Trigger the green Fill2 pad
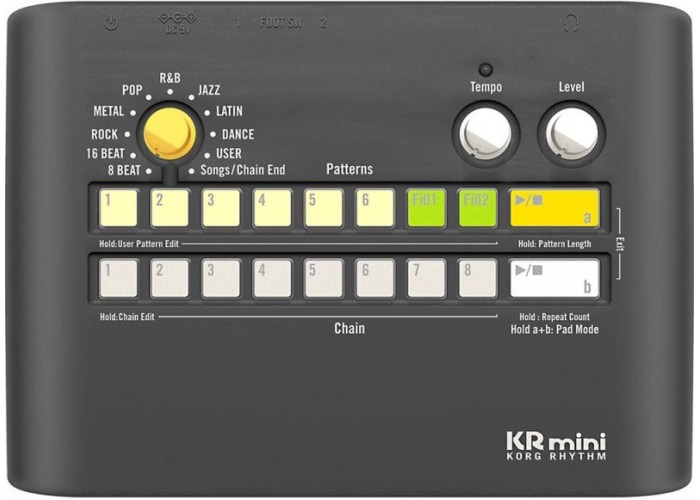This screenshot has width=700, height=500. [x=478, y=208]
